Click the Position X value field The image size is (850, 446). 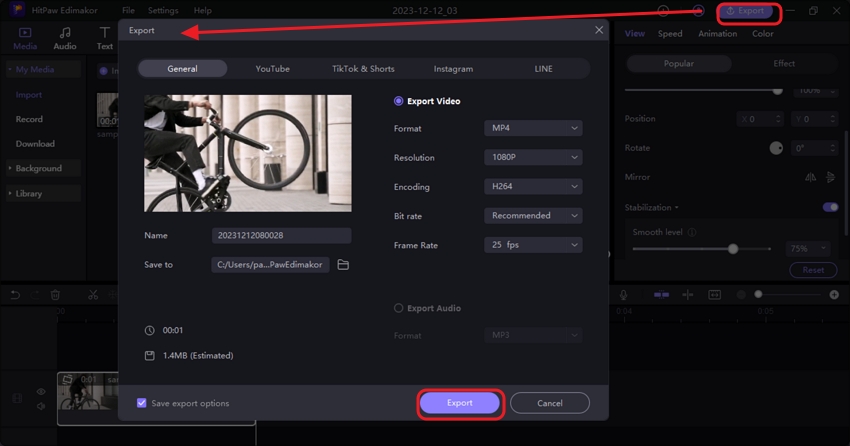click(760, 119)
